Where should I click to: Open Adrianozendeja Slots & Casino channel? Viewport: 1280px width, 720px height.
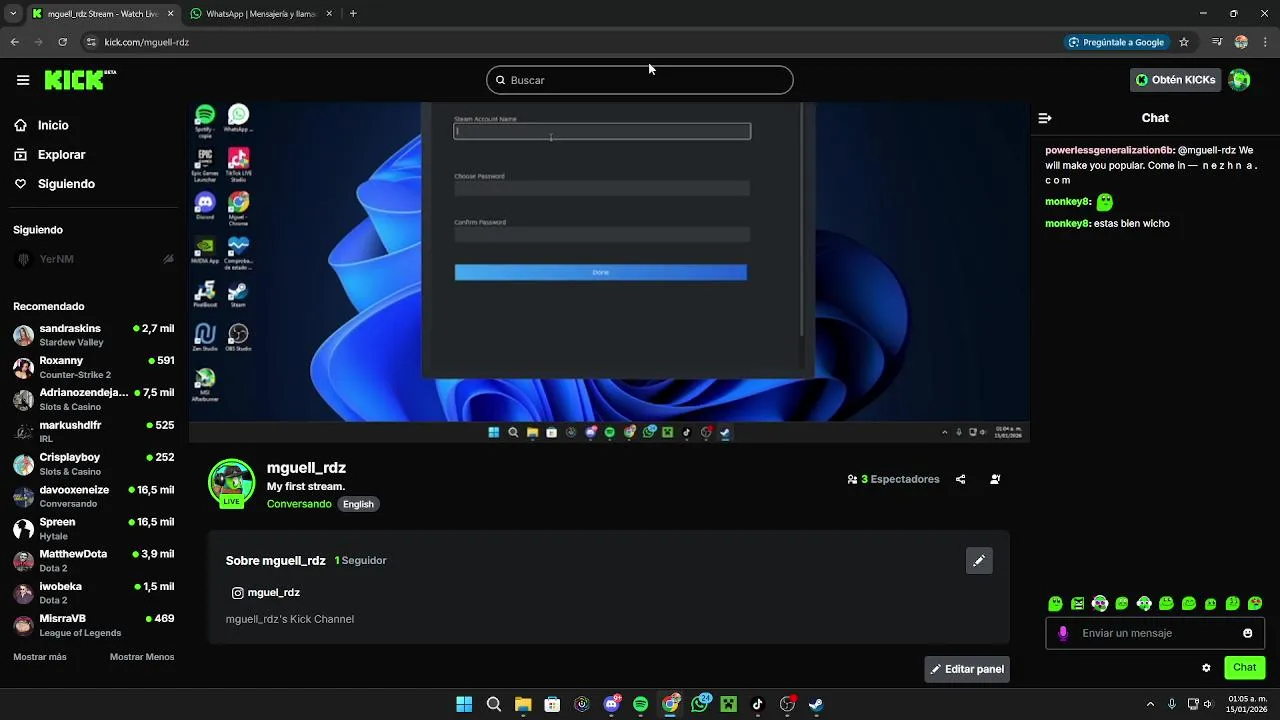click(x=94, y=399)
